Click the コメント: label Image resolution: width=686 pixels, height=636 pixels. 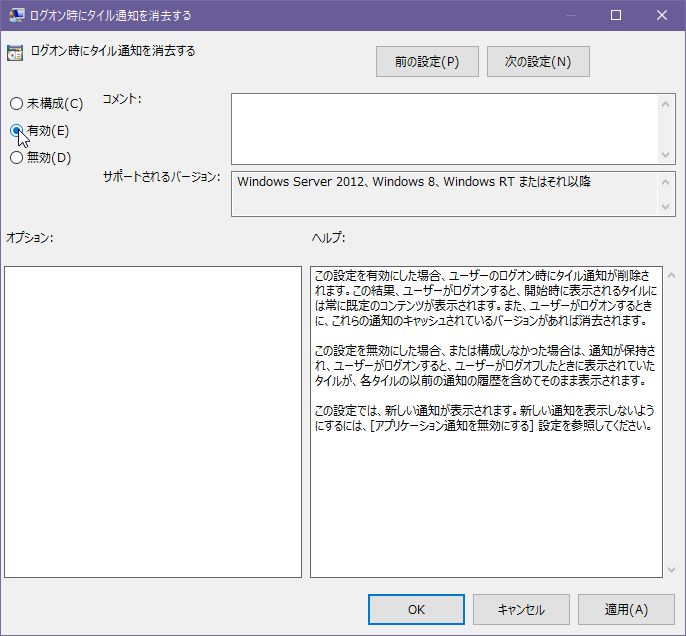tap(122, 99)
